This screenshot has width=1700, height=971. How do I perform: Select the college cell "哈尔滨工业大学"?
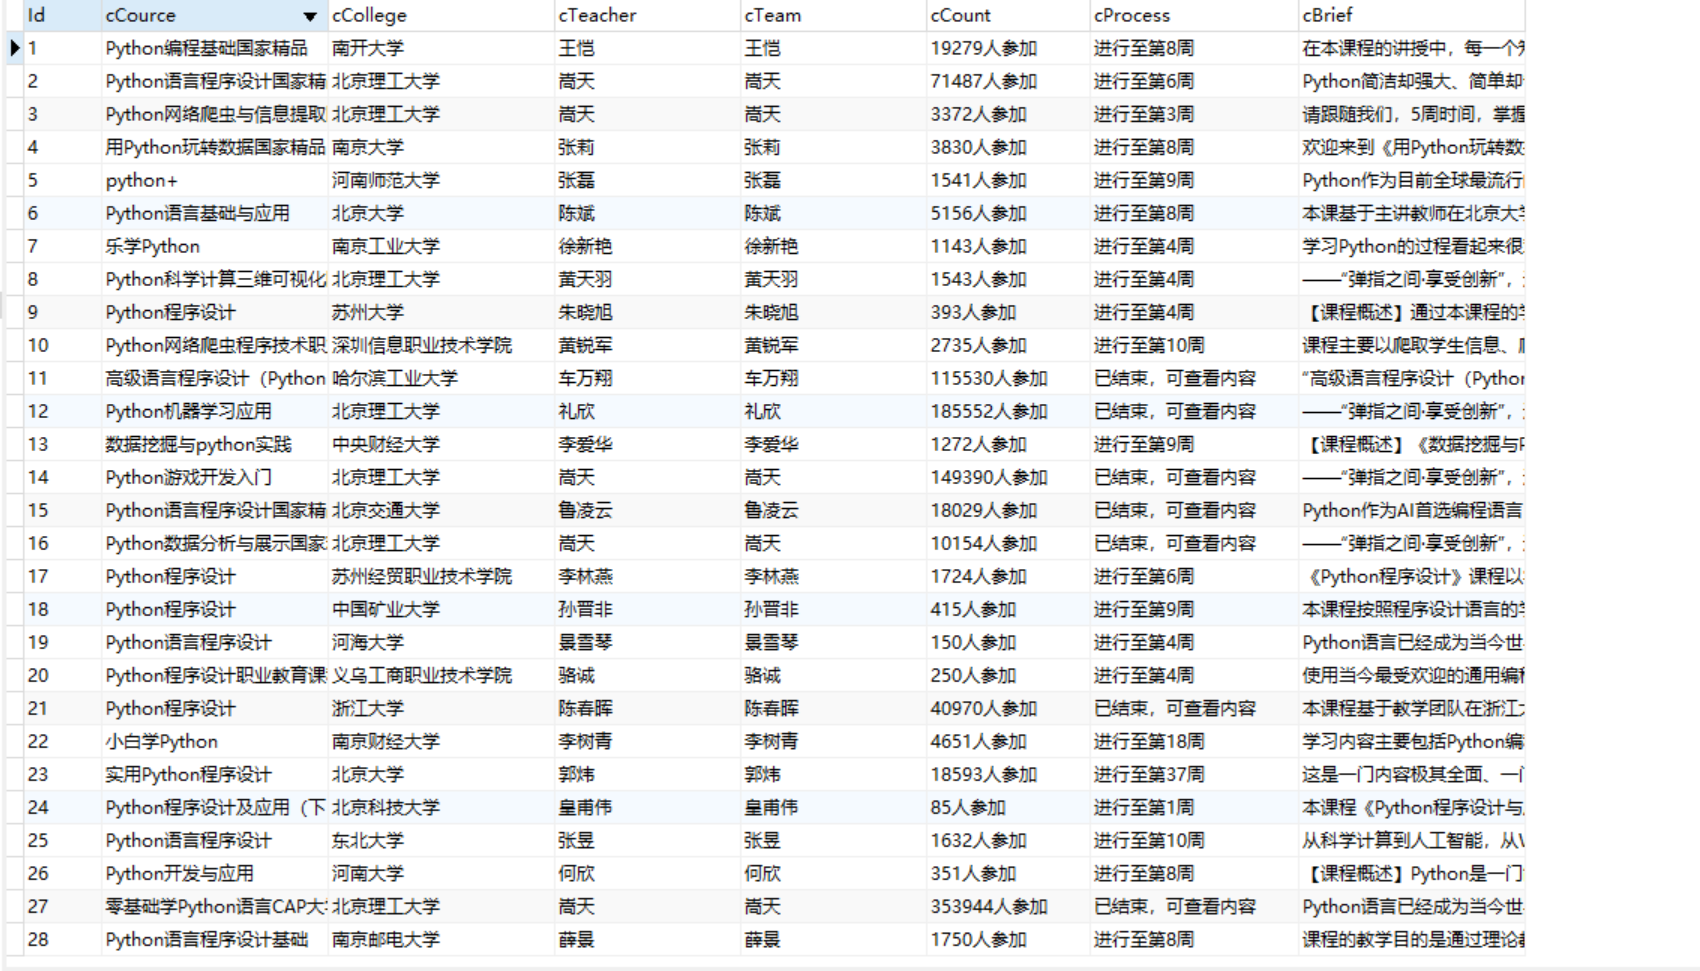(x=441, y=378)
